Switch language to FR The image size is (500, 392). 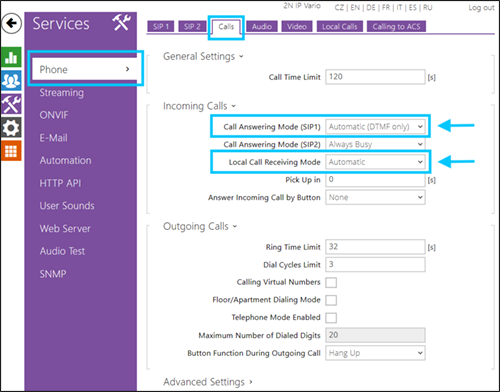click(x=386, y=7)
